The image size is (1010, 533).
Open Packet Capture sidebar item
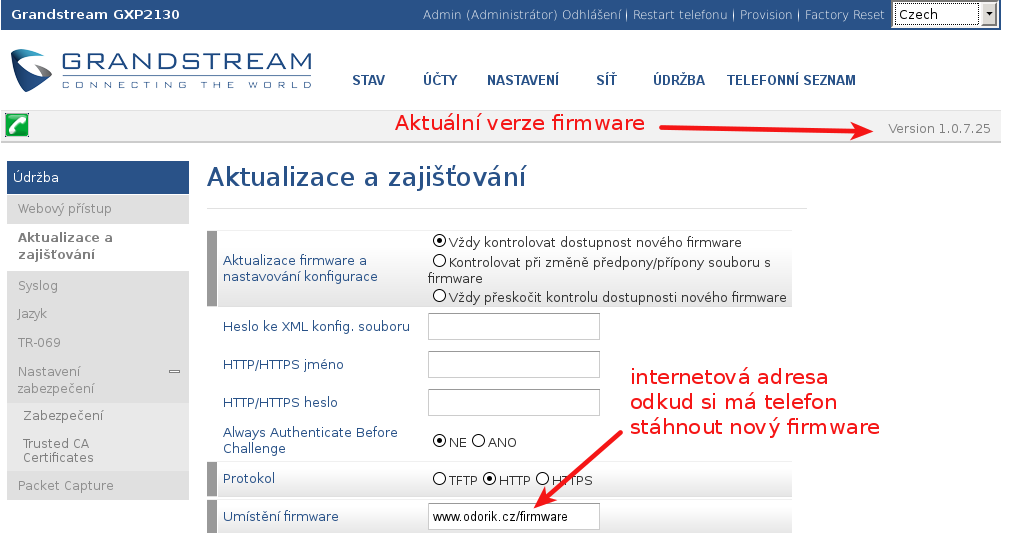pyautogui.click(x=66, y=486)
